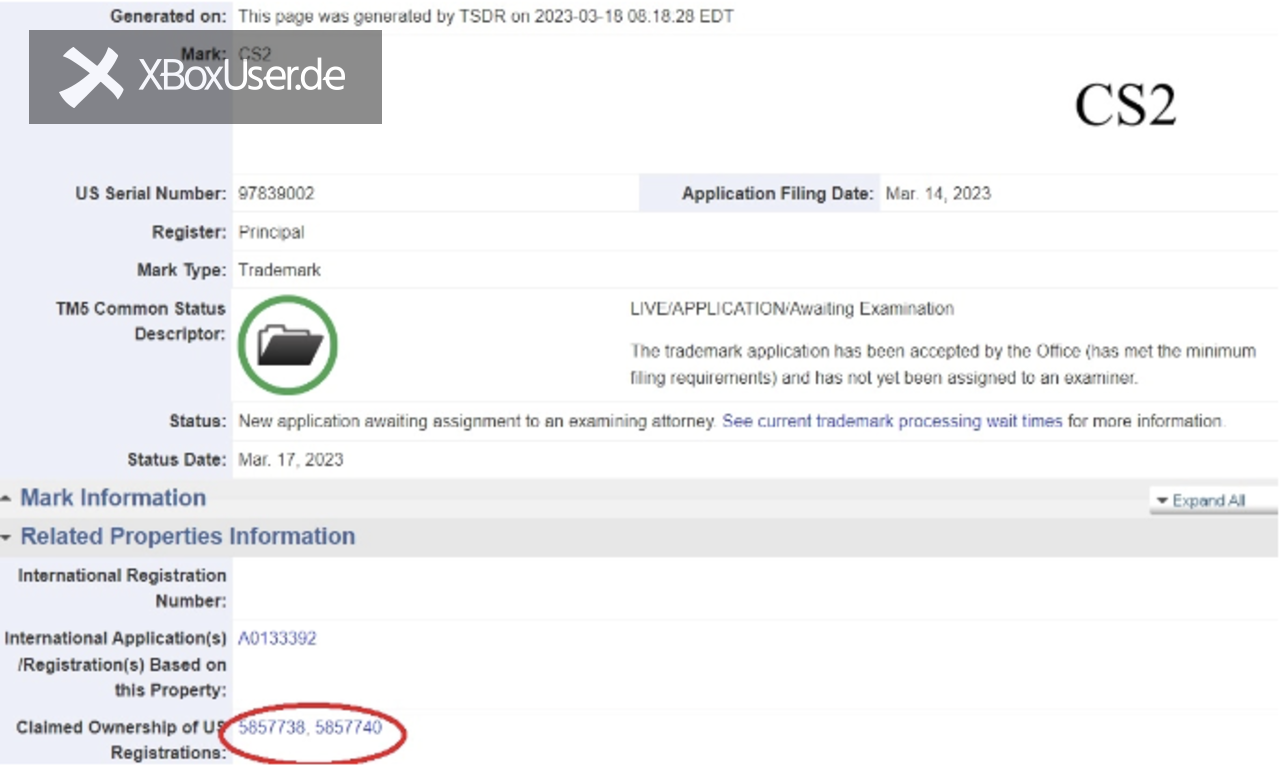Click the US Serial Number label
Viewport: 1280px width, 781px height.
(x=151, y=193)
